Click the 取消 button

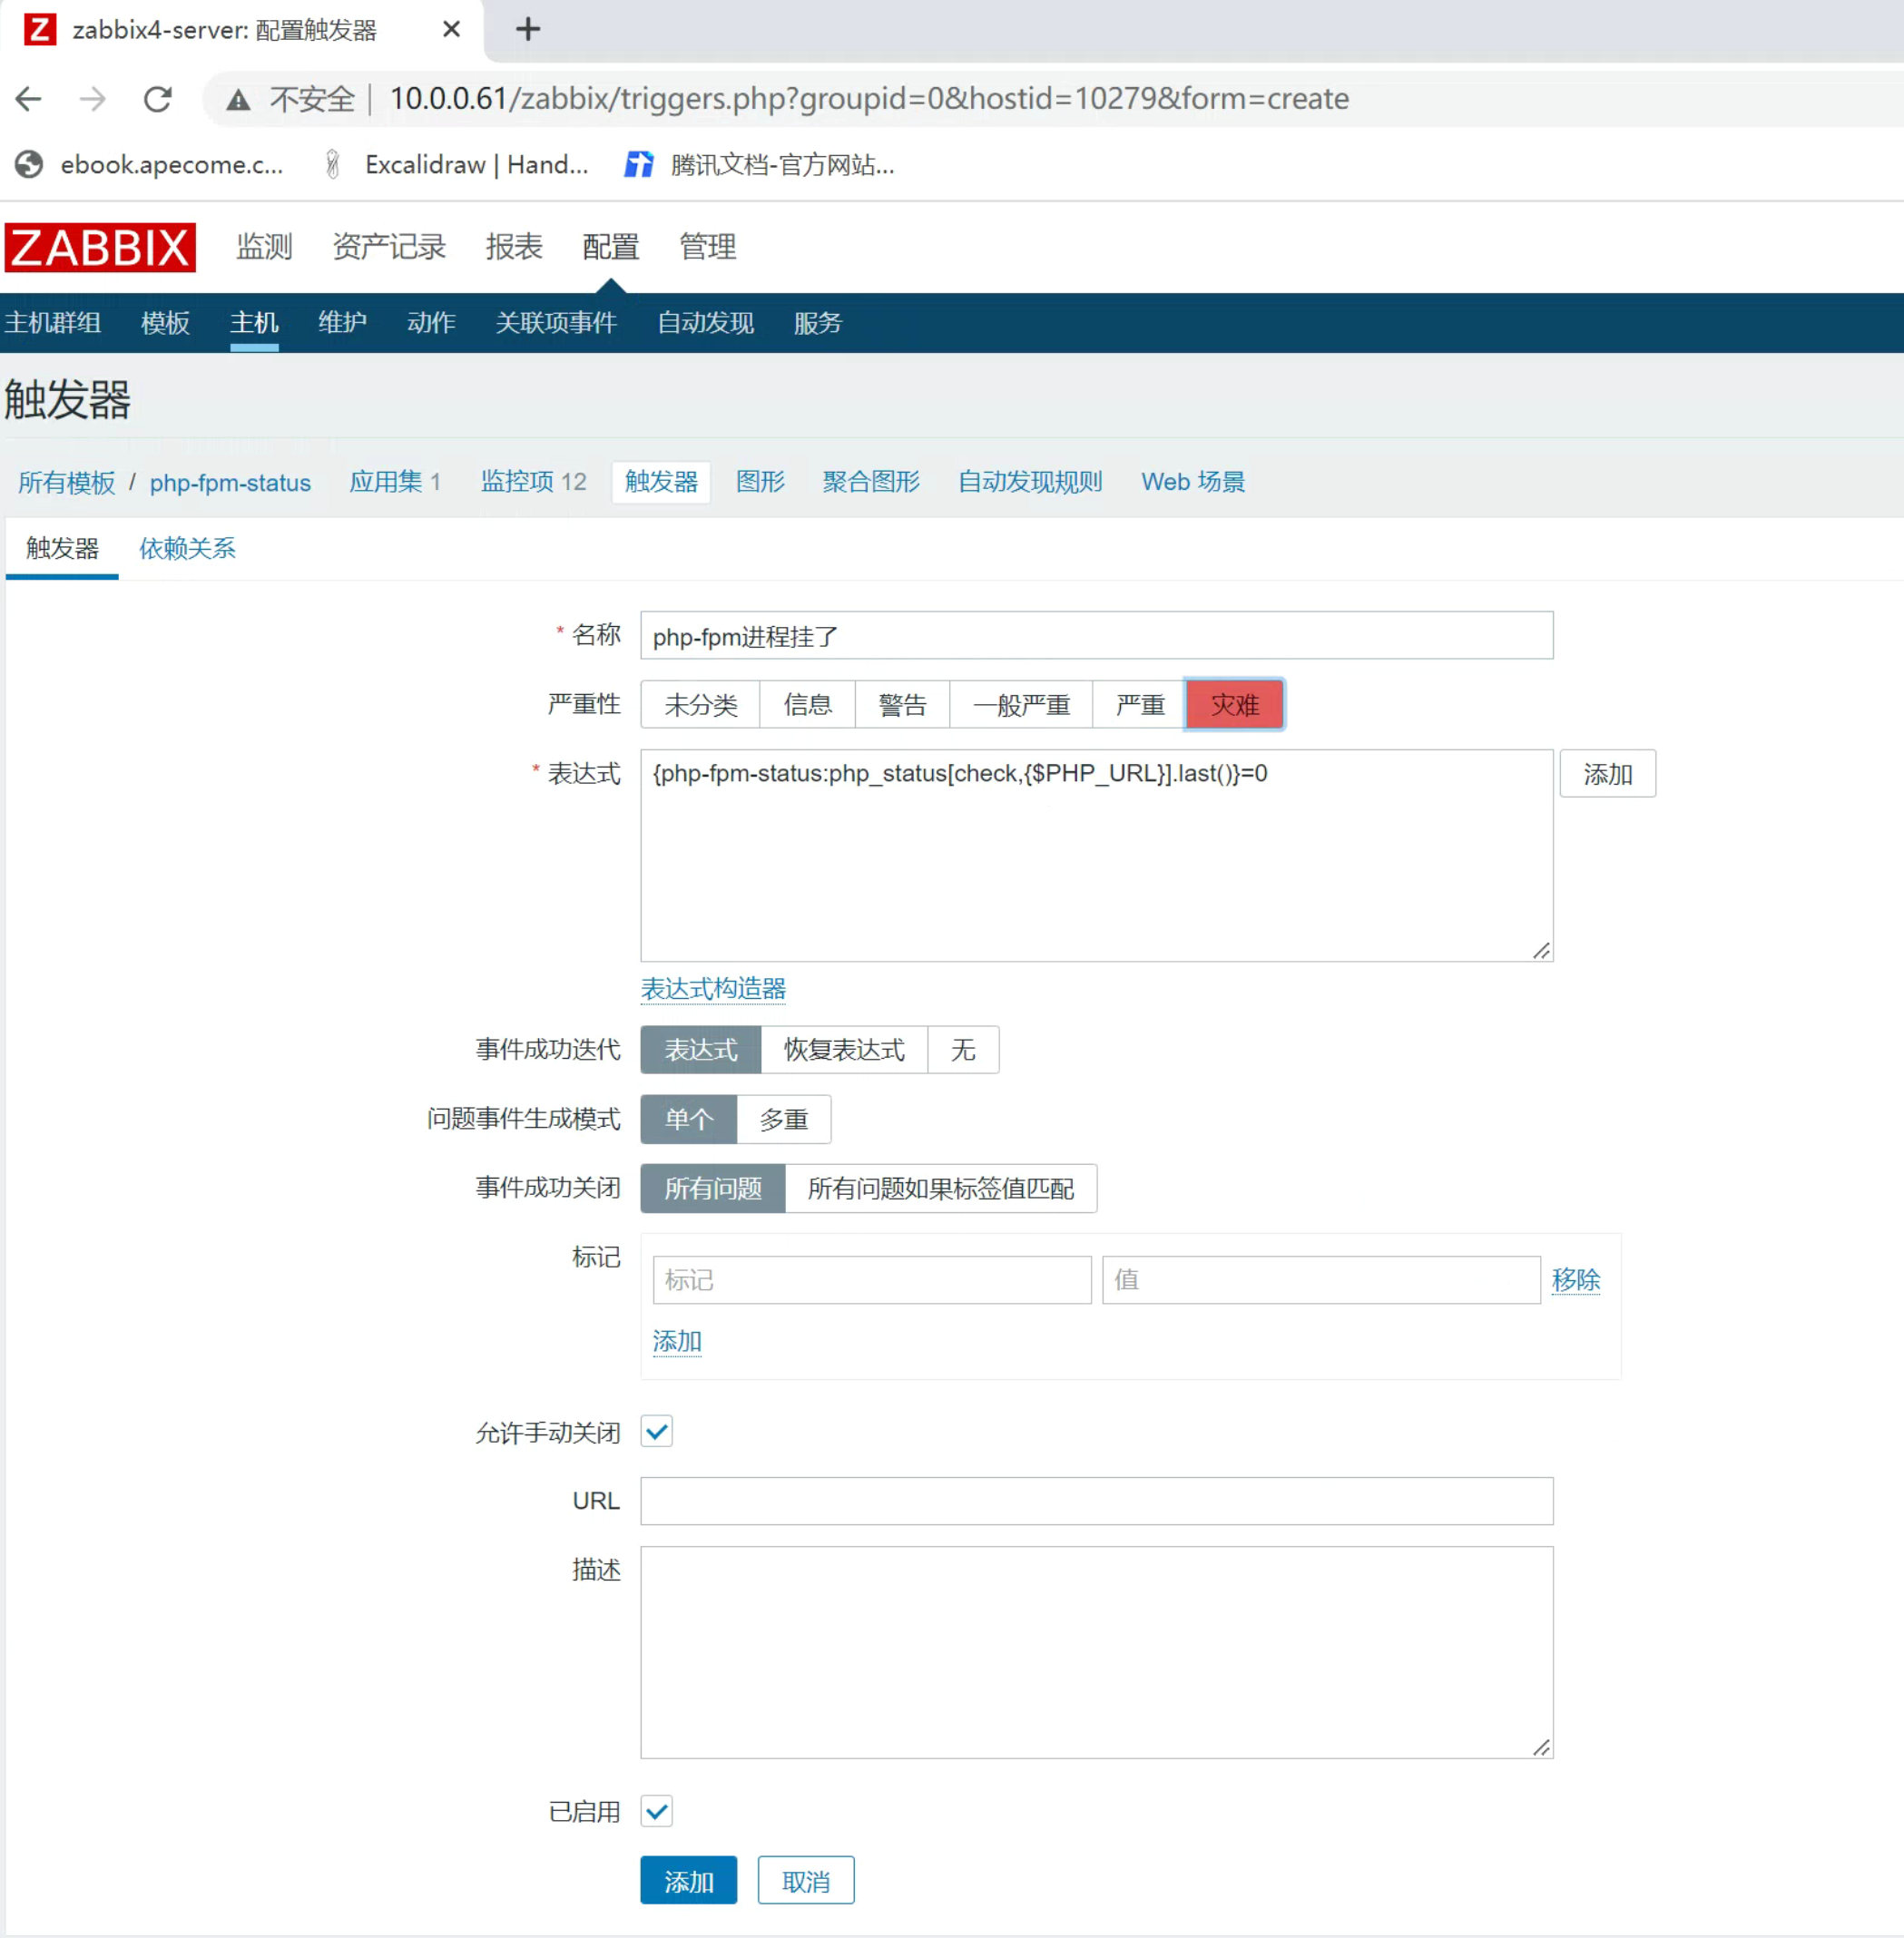pyautogui.click(x=805, y=1880)
